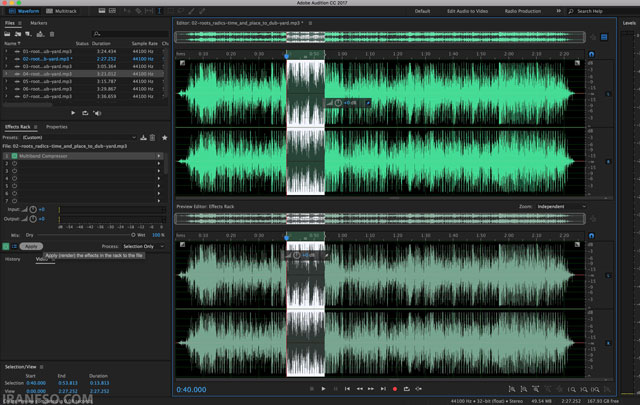The height and width of the screenshot is (405, 640).
Task: Toggle power for effects slot 6
Action: (14, 194)
